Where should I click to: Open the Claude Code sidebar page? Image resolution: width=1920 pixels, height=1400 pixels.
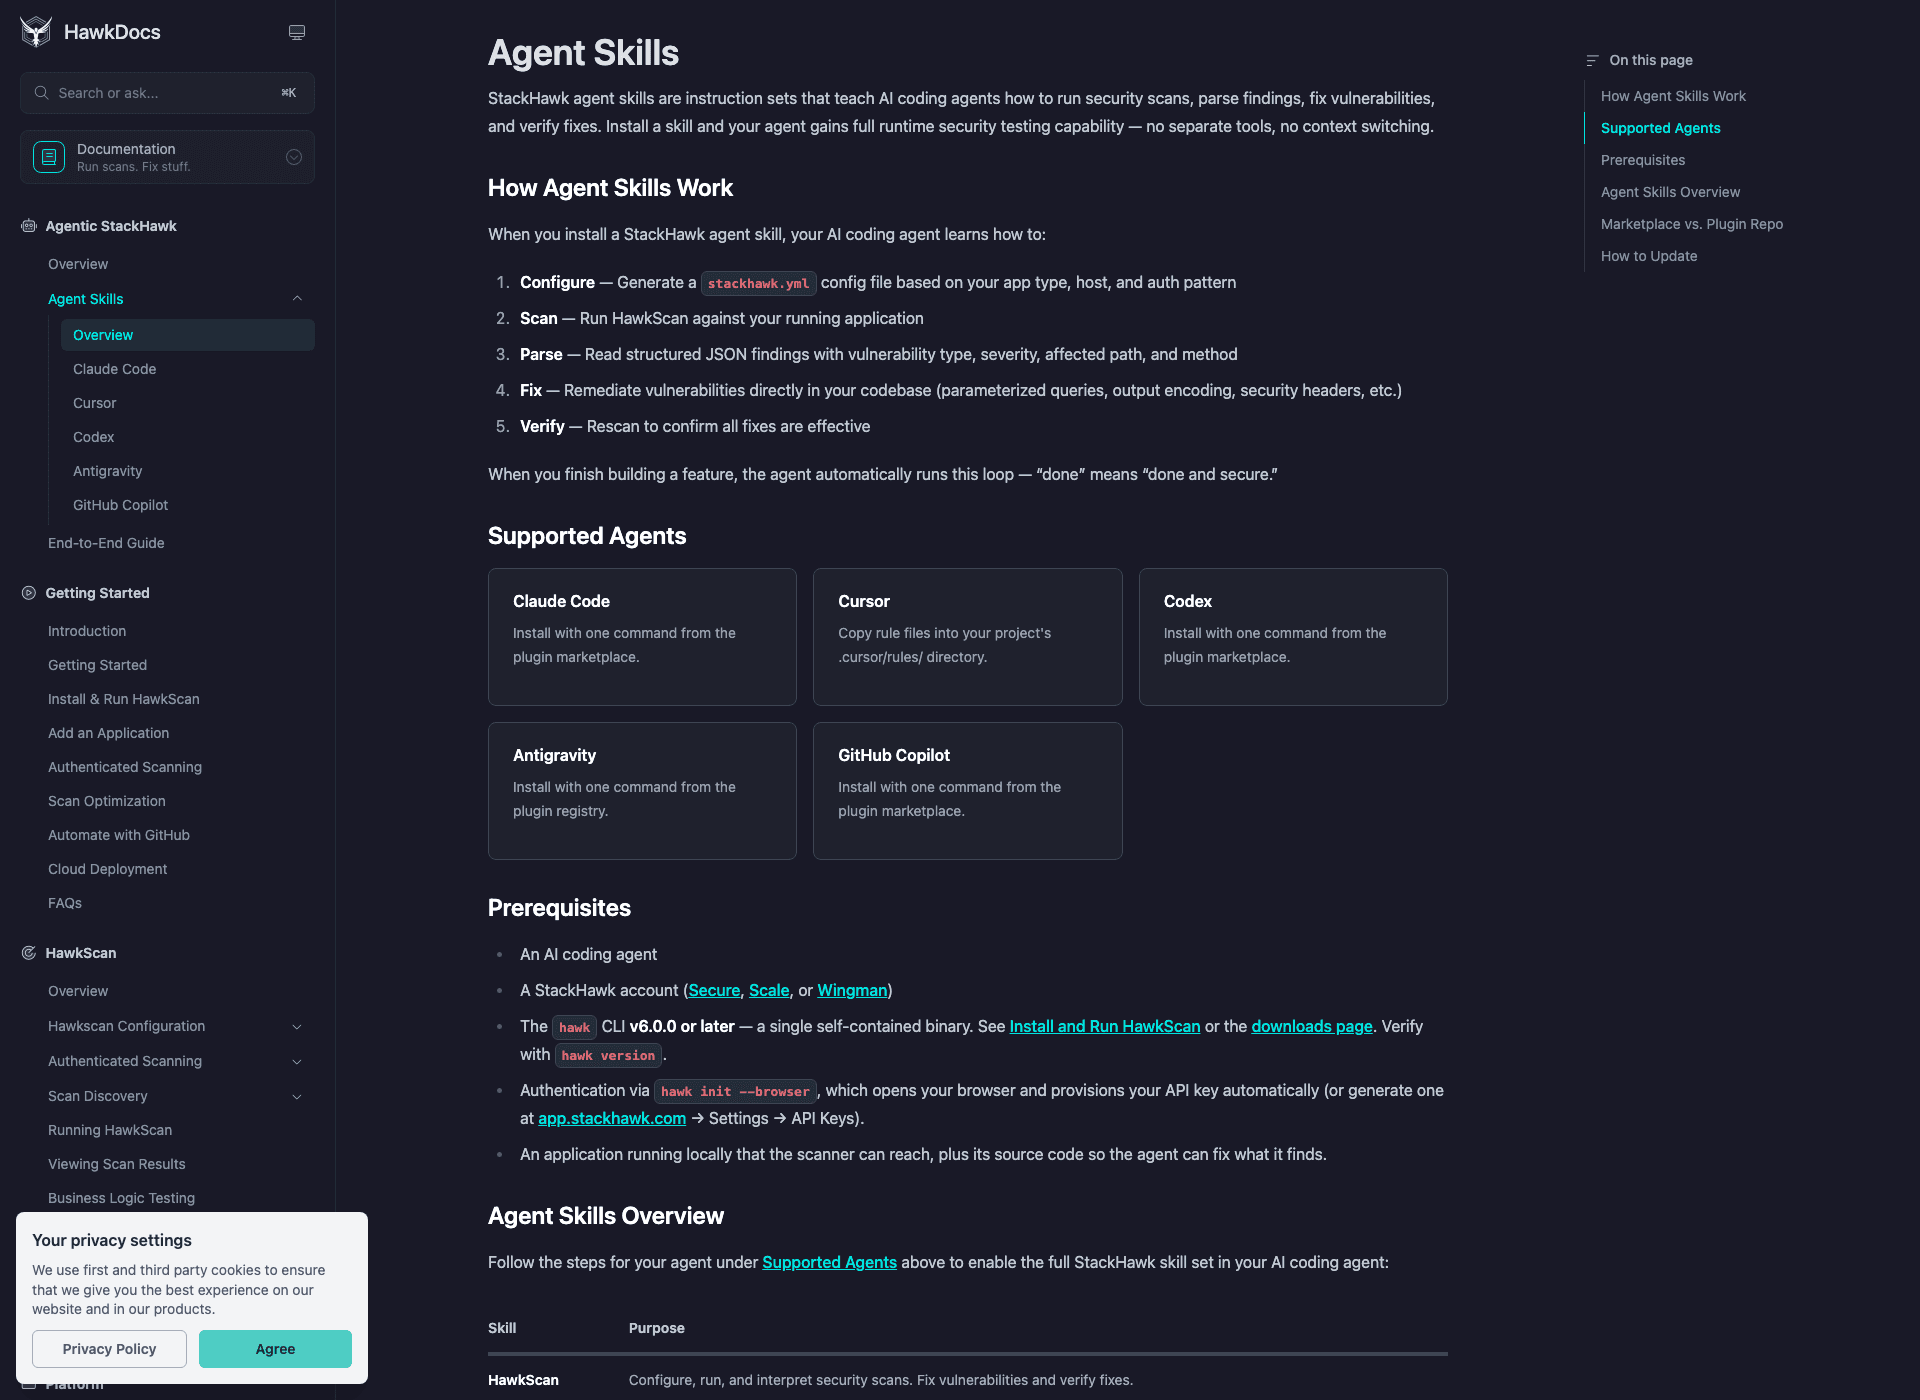[x=115, y=369]
